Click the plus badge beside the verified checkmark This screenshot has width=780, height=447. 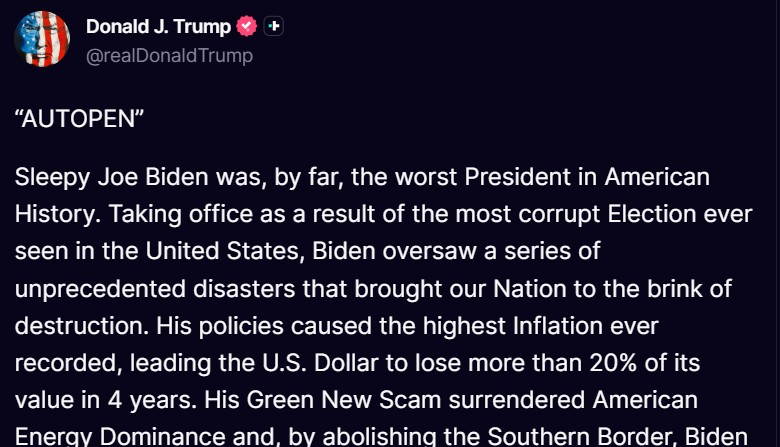pos(273,27)
